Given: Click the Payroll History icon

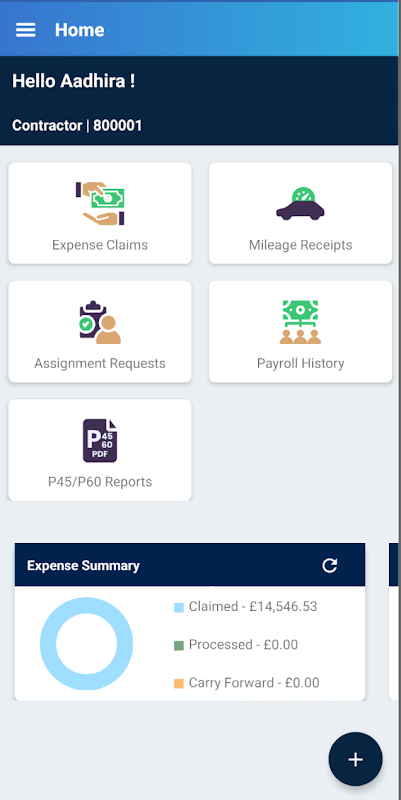Looking at the screenshot, I should (x=300, y=322).
